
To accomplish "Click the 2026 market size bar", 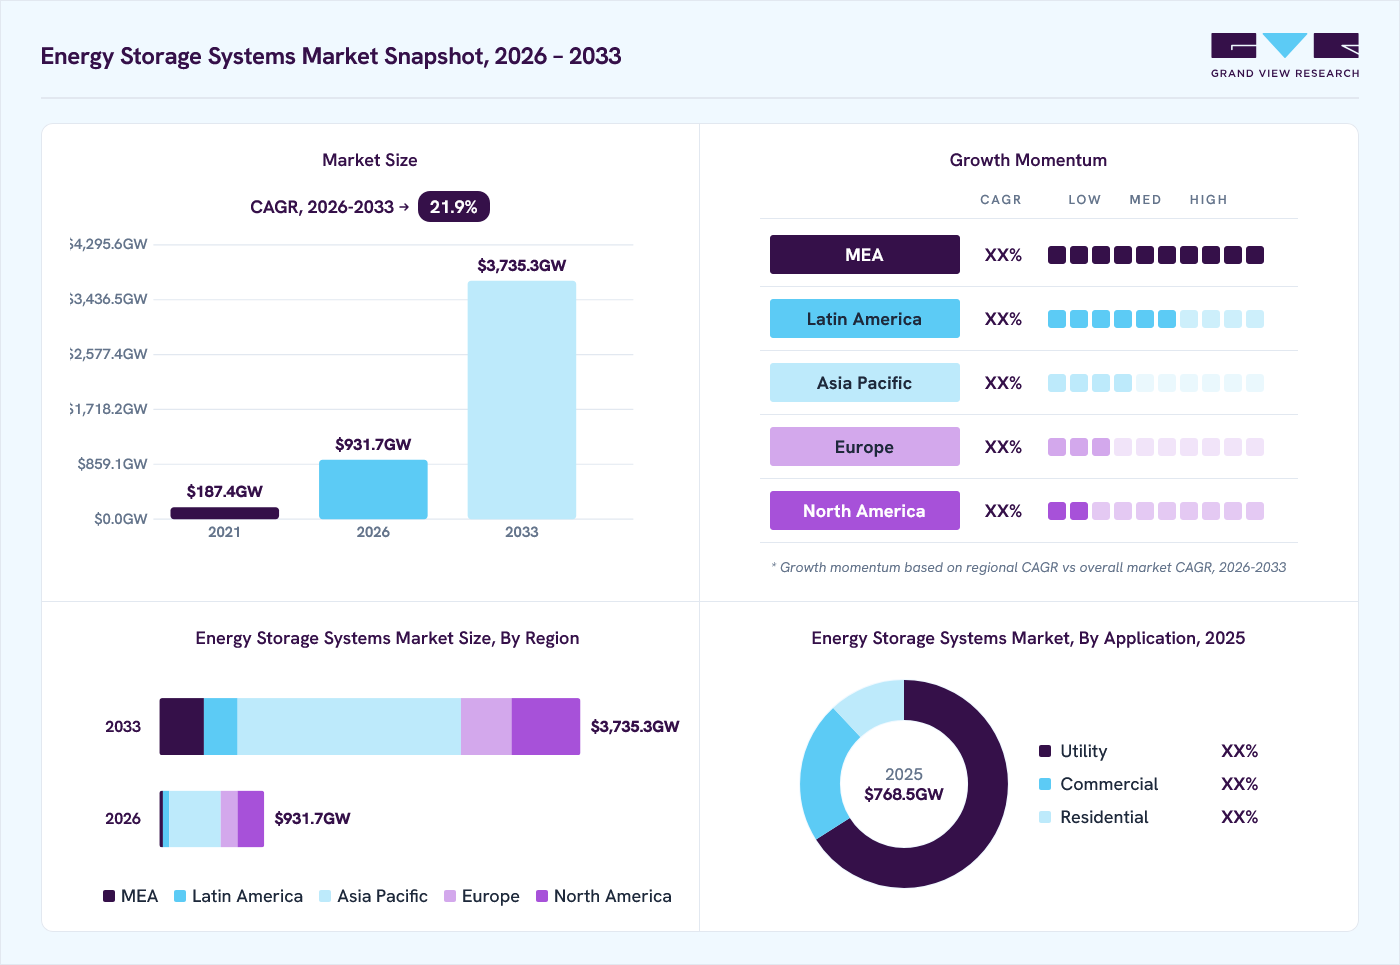I will point(373,489).
